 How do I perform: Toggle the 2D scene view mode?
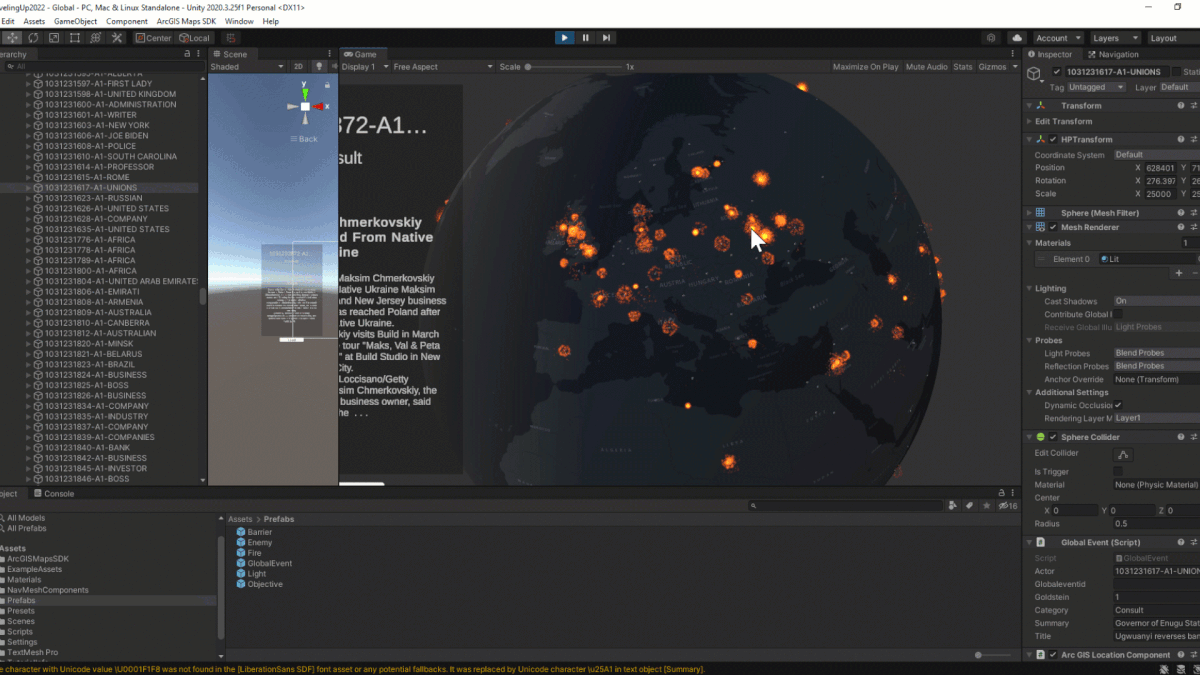pos(298,67)
